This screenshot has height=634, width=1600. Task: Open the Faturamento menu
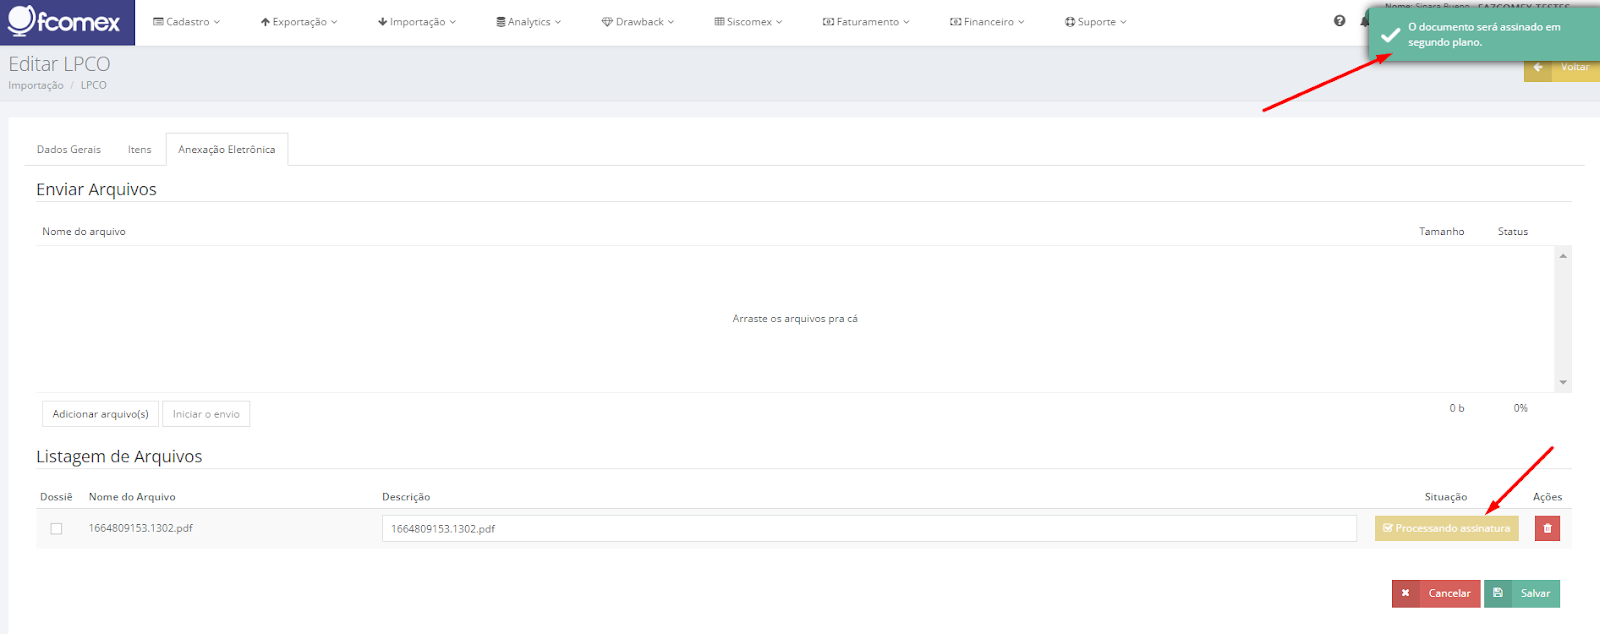click(x=866, y=22)
